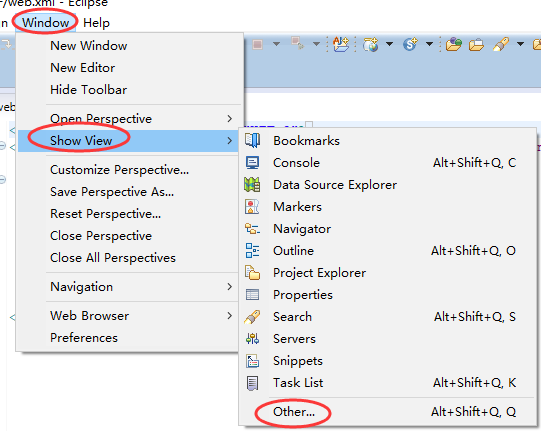The image size is (541, 431).
Task: Click the Bookmarks book icon in the submenu
Action: (x=253, y=140)
